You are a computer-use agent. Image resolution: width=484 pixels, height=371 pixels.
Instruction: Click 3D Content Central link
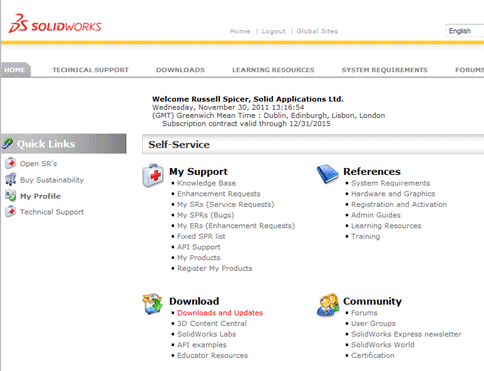point(212,324)
